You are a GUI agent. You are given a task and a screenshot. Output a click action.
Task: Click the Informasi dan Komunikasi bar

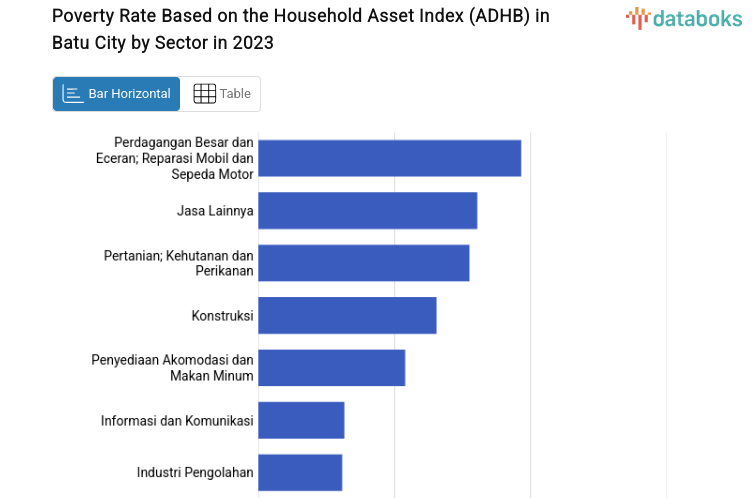pyautogui.click(x=301, y=420)
